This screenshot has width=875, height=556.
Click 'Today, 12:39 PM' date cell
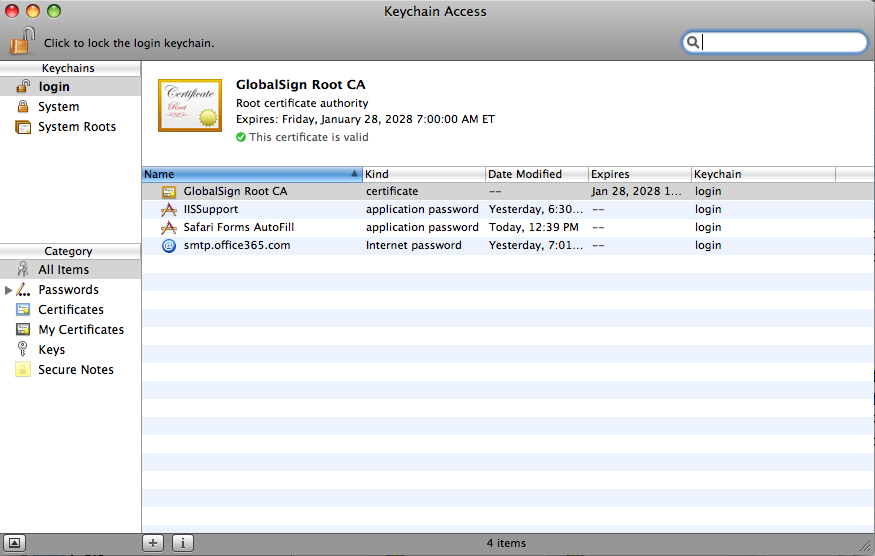[533, 227]
